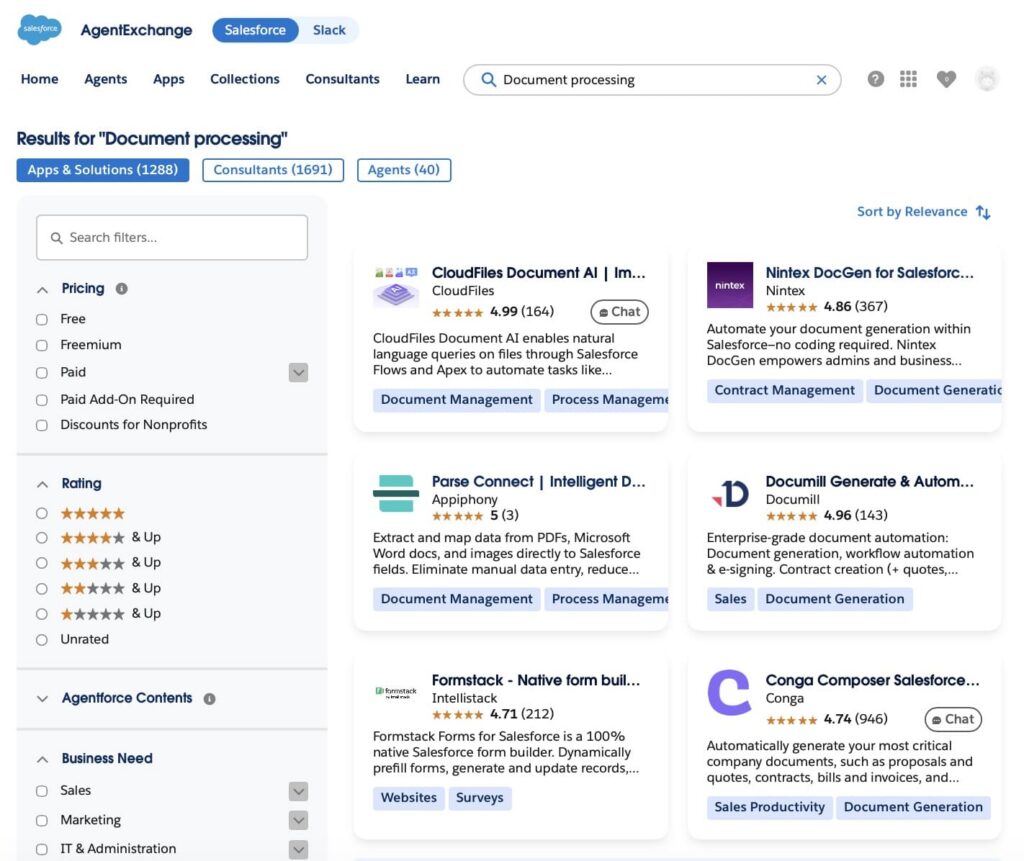The image size is (1024, 861).
Task: Clear the search with the X icon
Action: tap(821, 80)
